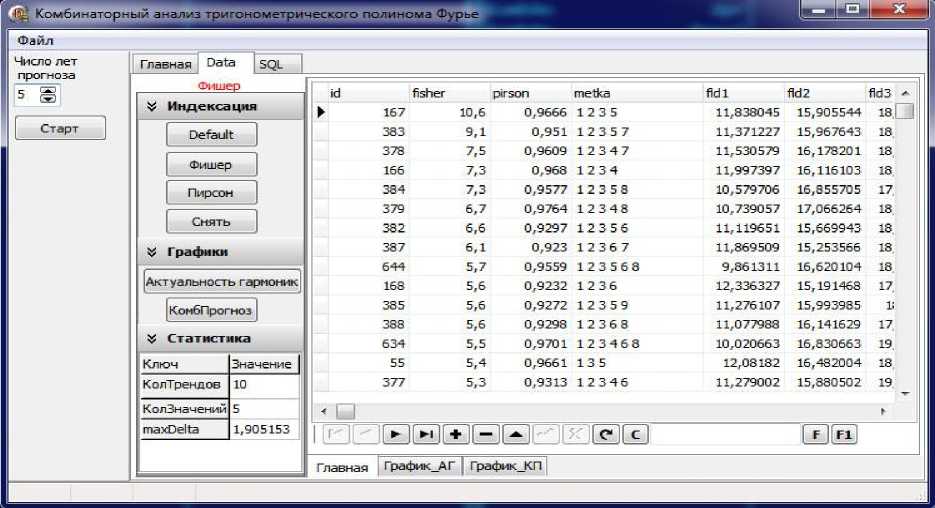Collapse the Графики section
935x508 pixels.
[153, 252]
